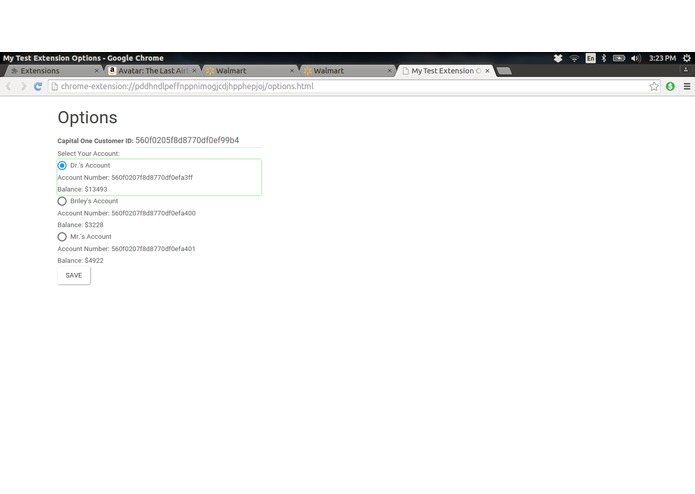Click Mr.'s Account label text
Screen dimensions: 695x494
tap(91, 237)
